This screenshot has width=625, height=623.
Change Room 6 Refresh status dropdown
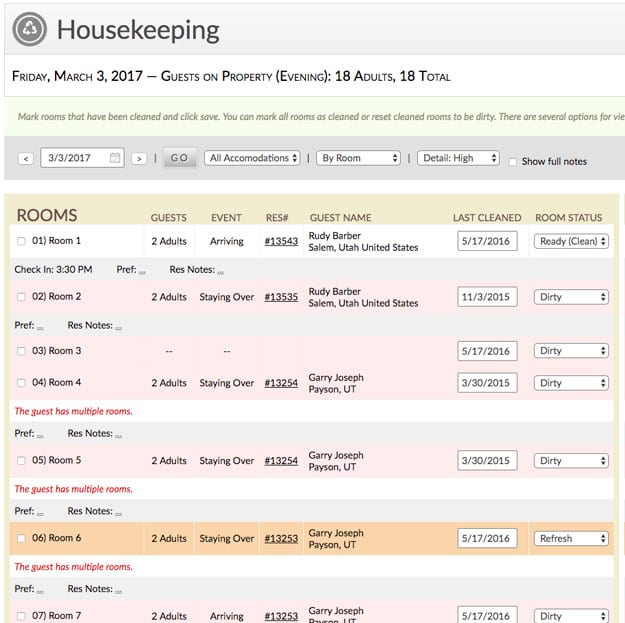pyautogui.click(x=571, y=538)
